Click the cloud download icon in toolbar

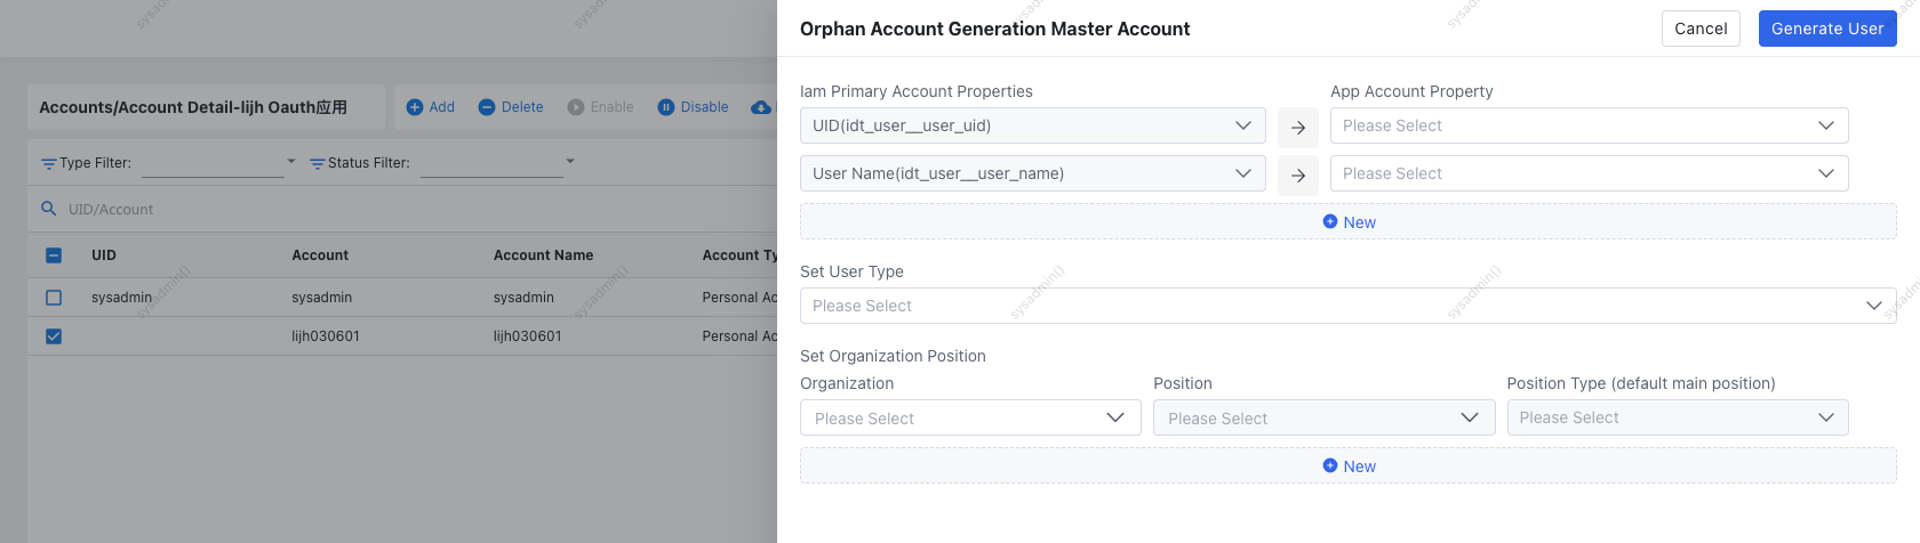click(x=761, y=107)
